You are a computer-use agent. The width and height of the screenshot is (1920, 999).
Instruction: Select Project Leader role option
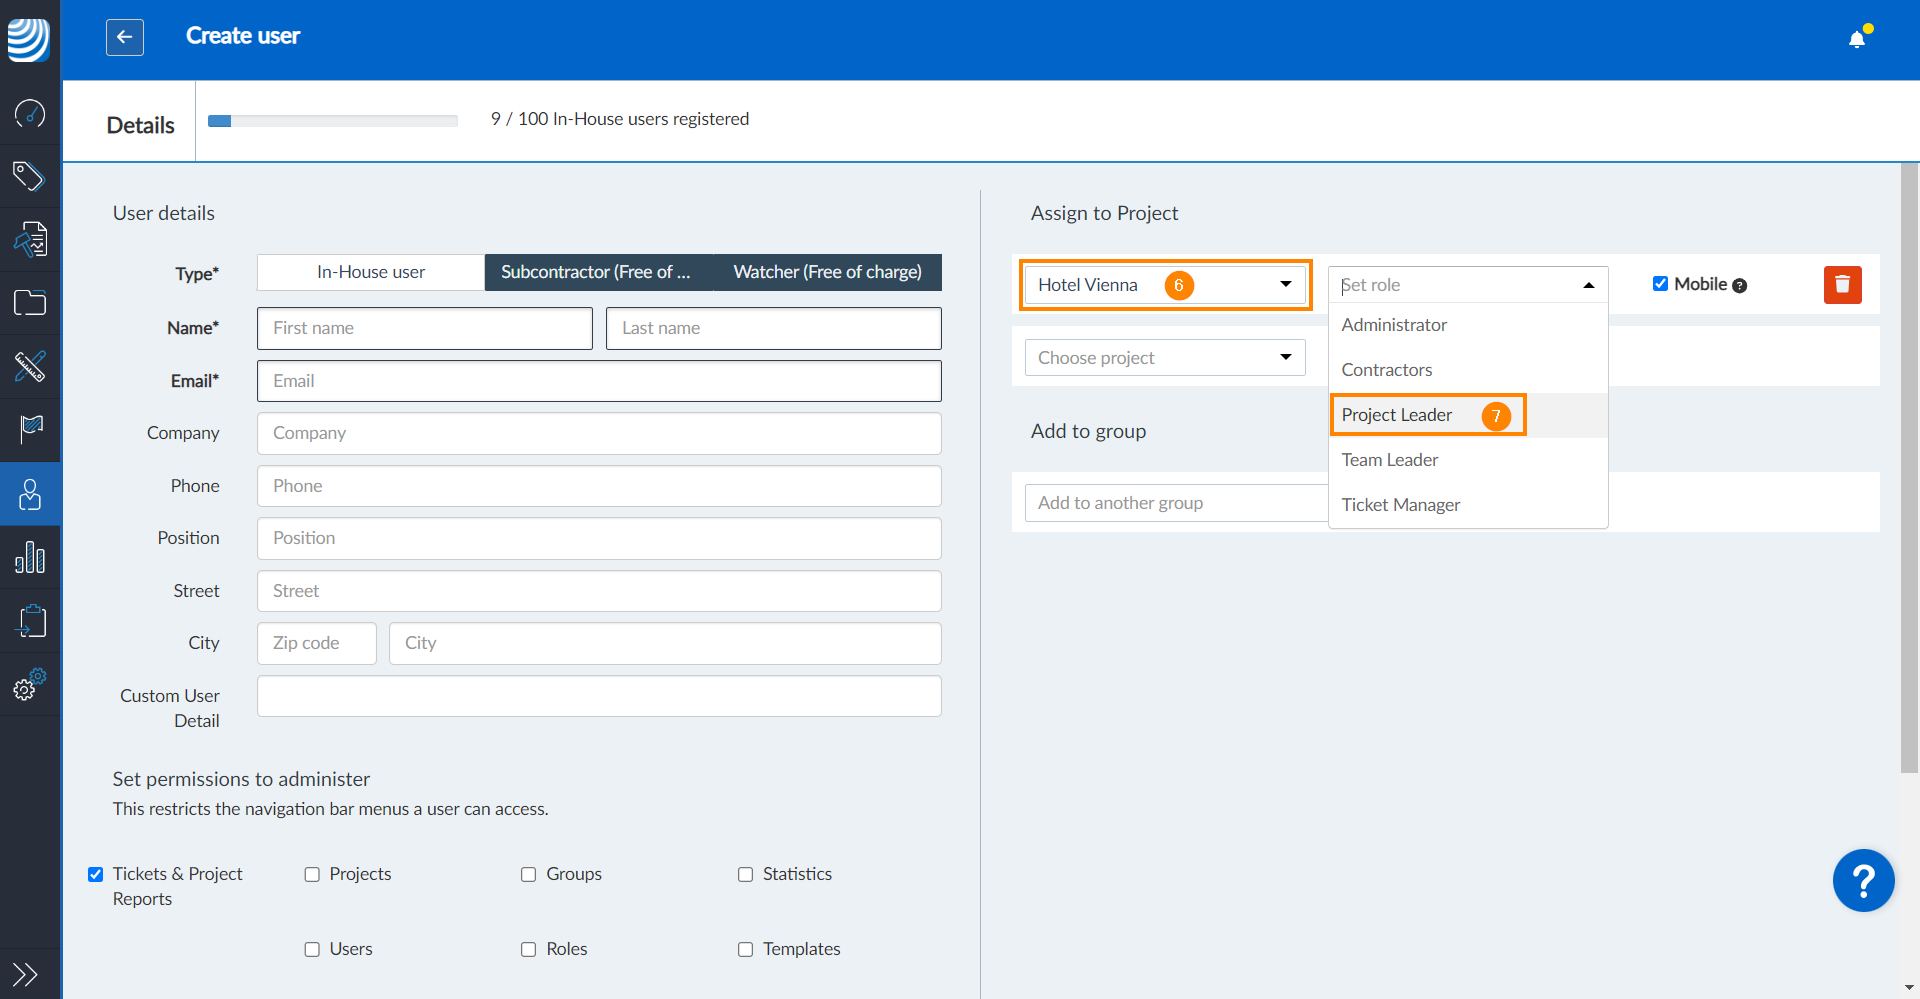pyautogui.click(x=1397, y=415)
